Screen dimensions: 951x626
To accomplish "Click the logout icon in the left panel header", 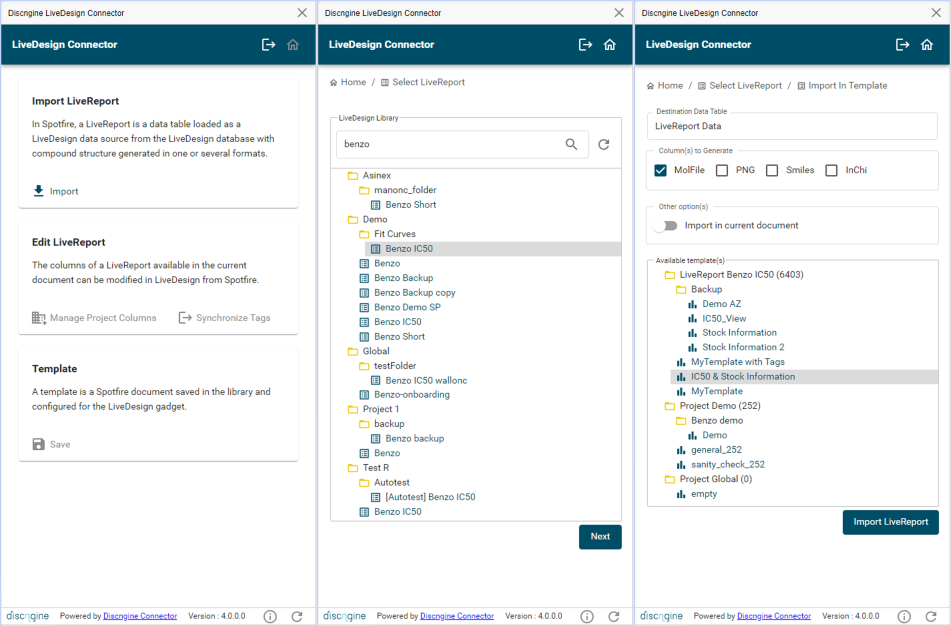I will point(268,44).
